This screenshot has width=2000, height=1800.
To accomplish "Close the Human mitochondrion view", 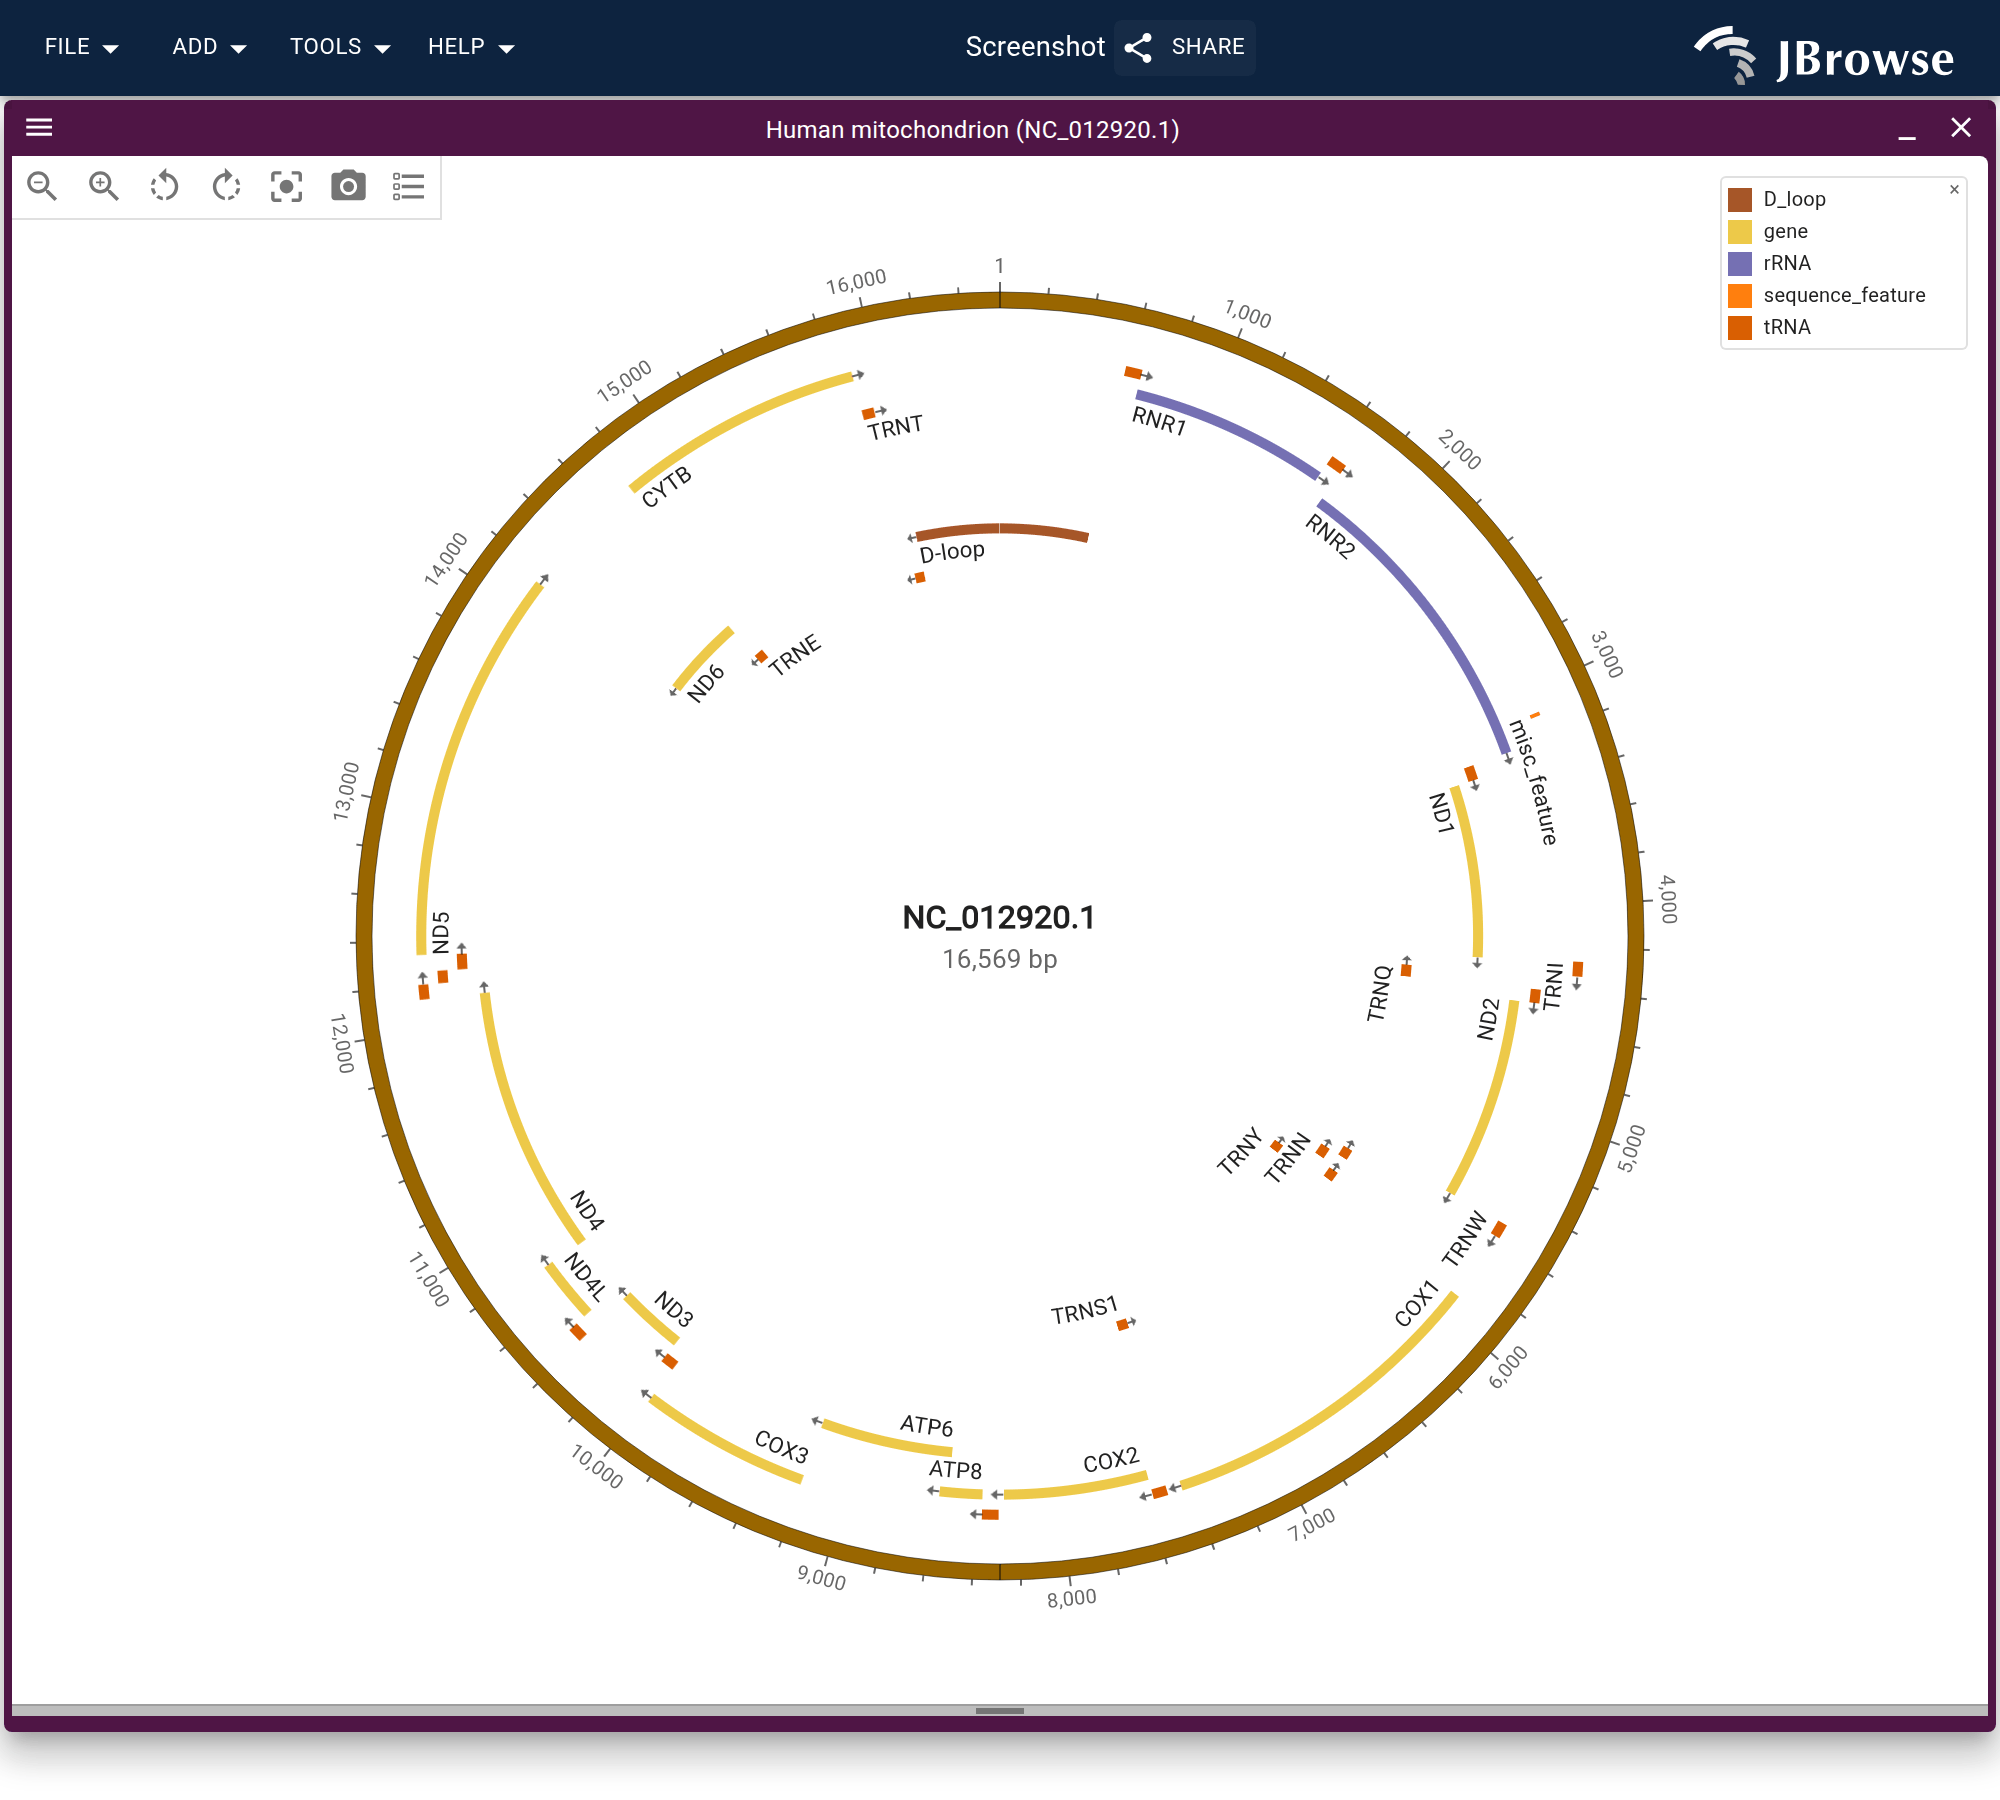I will point(1961,127).
